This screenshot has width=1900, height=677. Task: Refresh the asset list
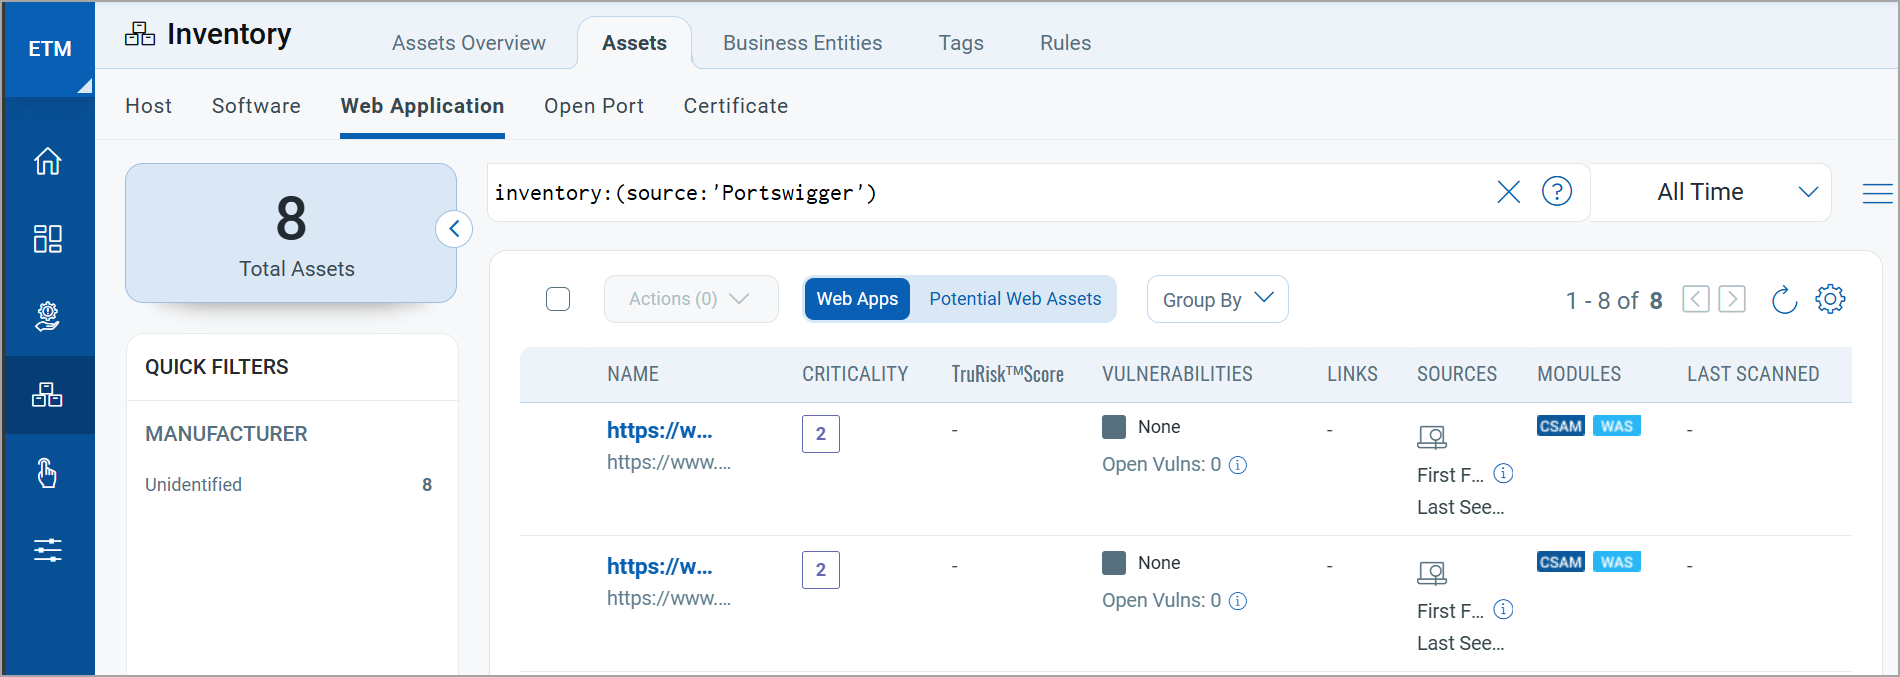click(1784, 300)
